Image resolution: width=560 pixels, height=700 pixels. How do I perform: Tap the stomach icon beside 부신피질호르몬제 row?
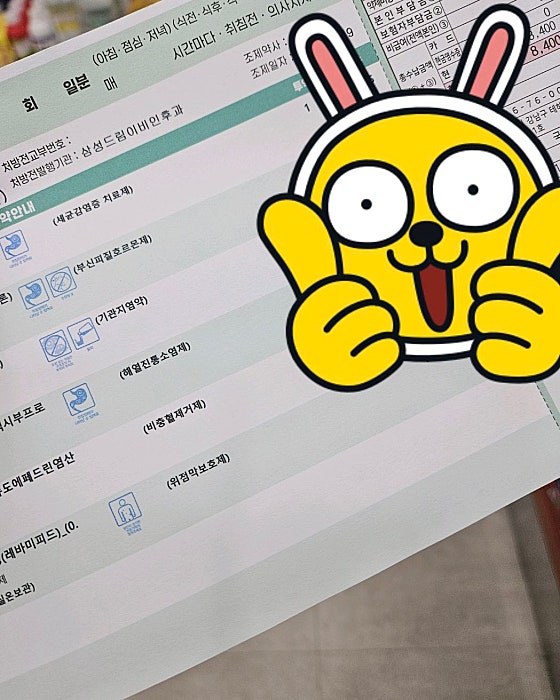click(x=33, y=294)
